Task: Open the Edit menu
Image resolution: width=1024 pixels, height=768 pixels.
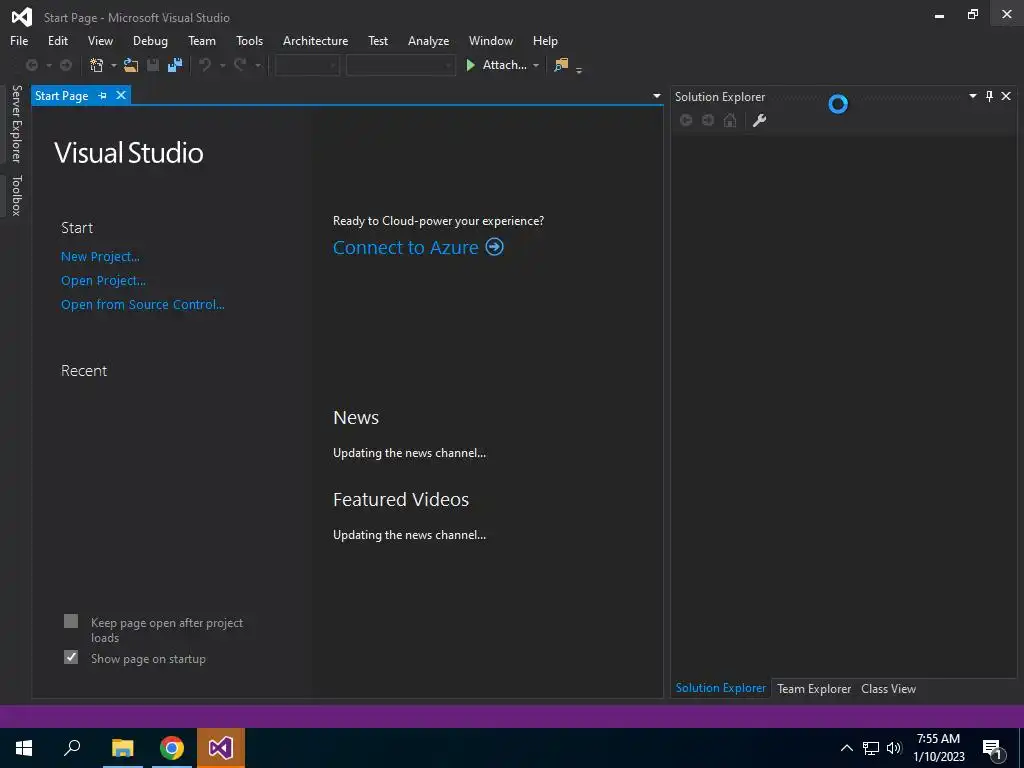Action: (57, 40)
